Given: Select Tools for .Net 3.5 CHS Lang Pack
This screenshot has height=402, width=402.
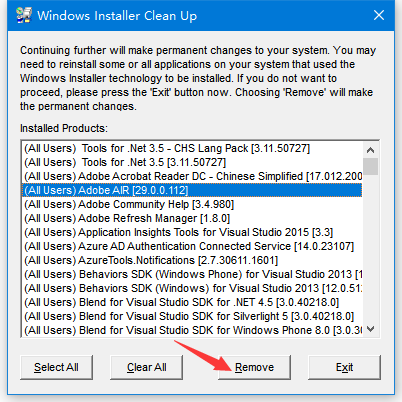Looking at the screenshot, I should tap(192, 148).
